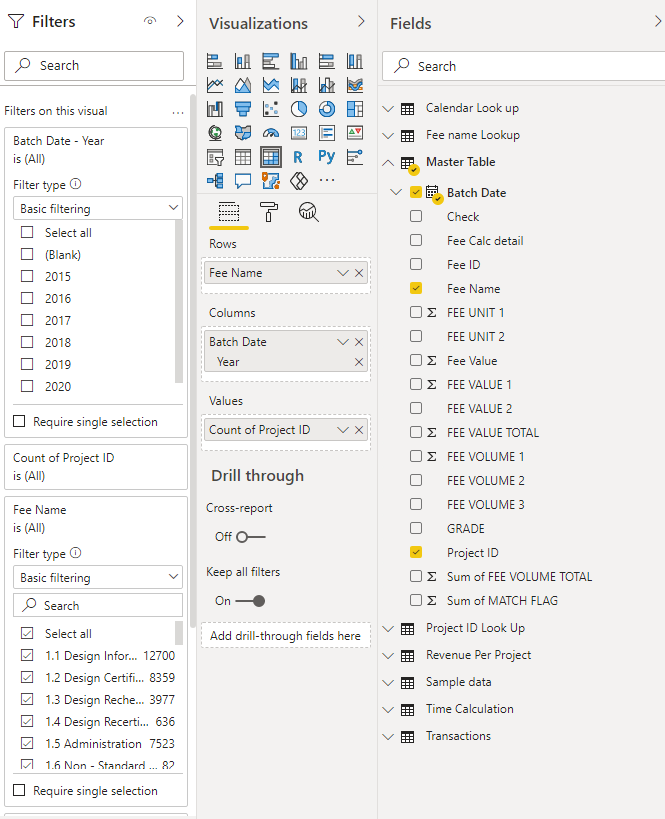Expand the Calendar Look up table
665x819 pixels.
[x=388, y=109]
